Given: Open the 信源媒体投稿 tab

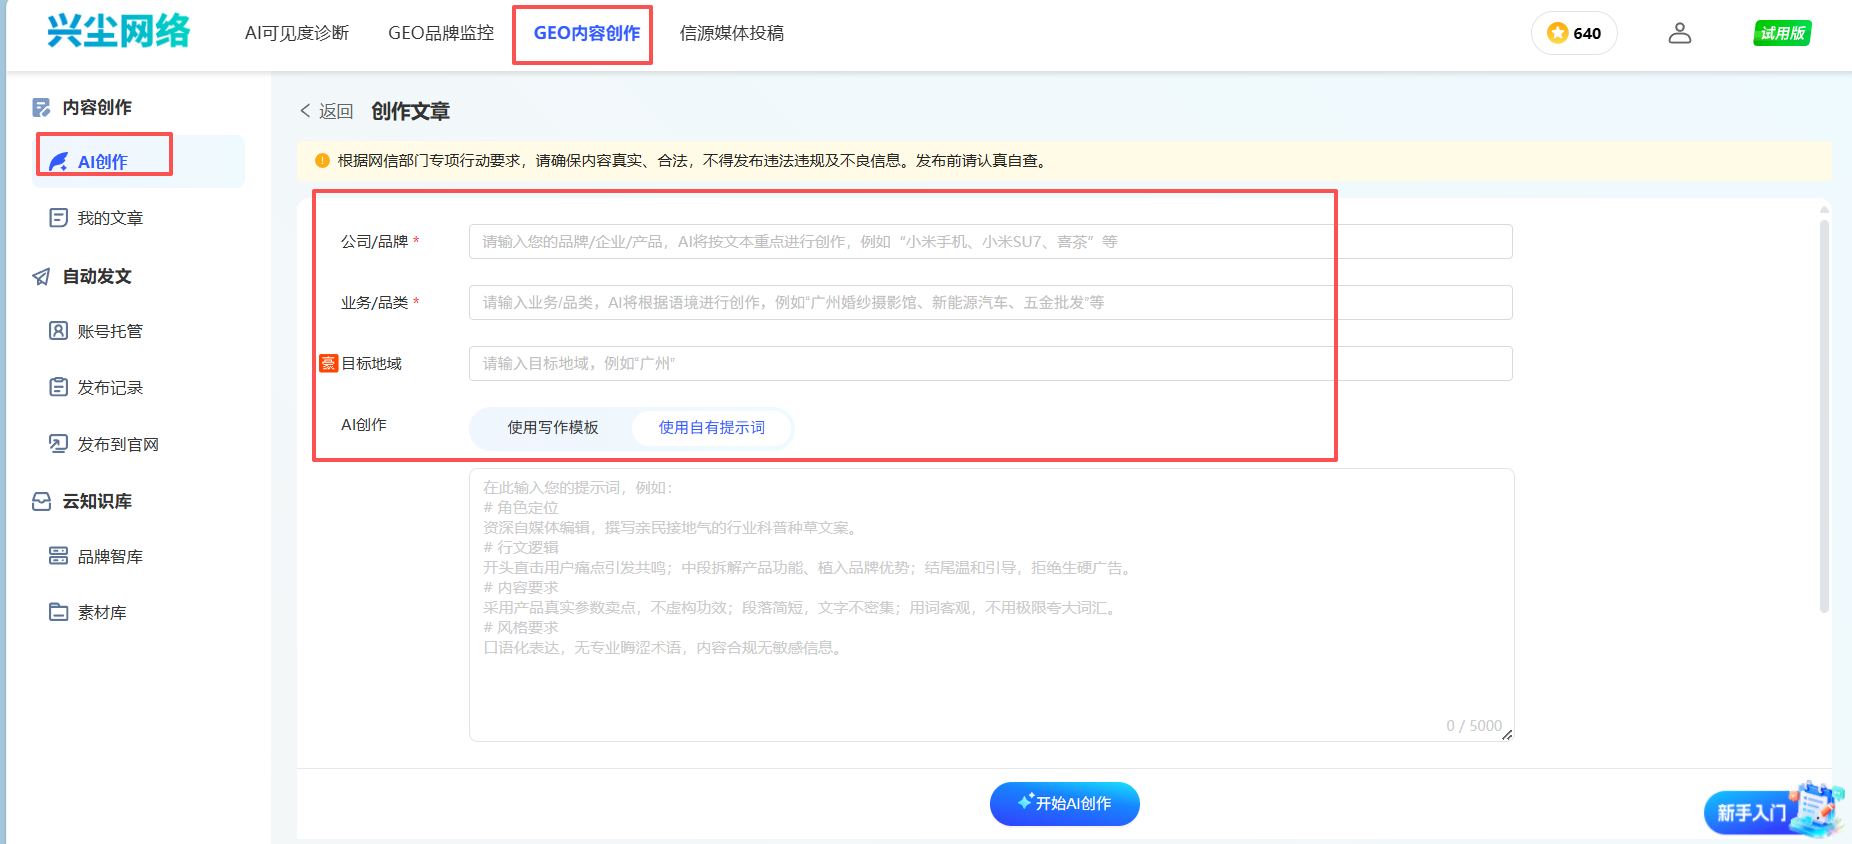Looking at the screenshot, I should pyautogui.click(x=732, y=33).
